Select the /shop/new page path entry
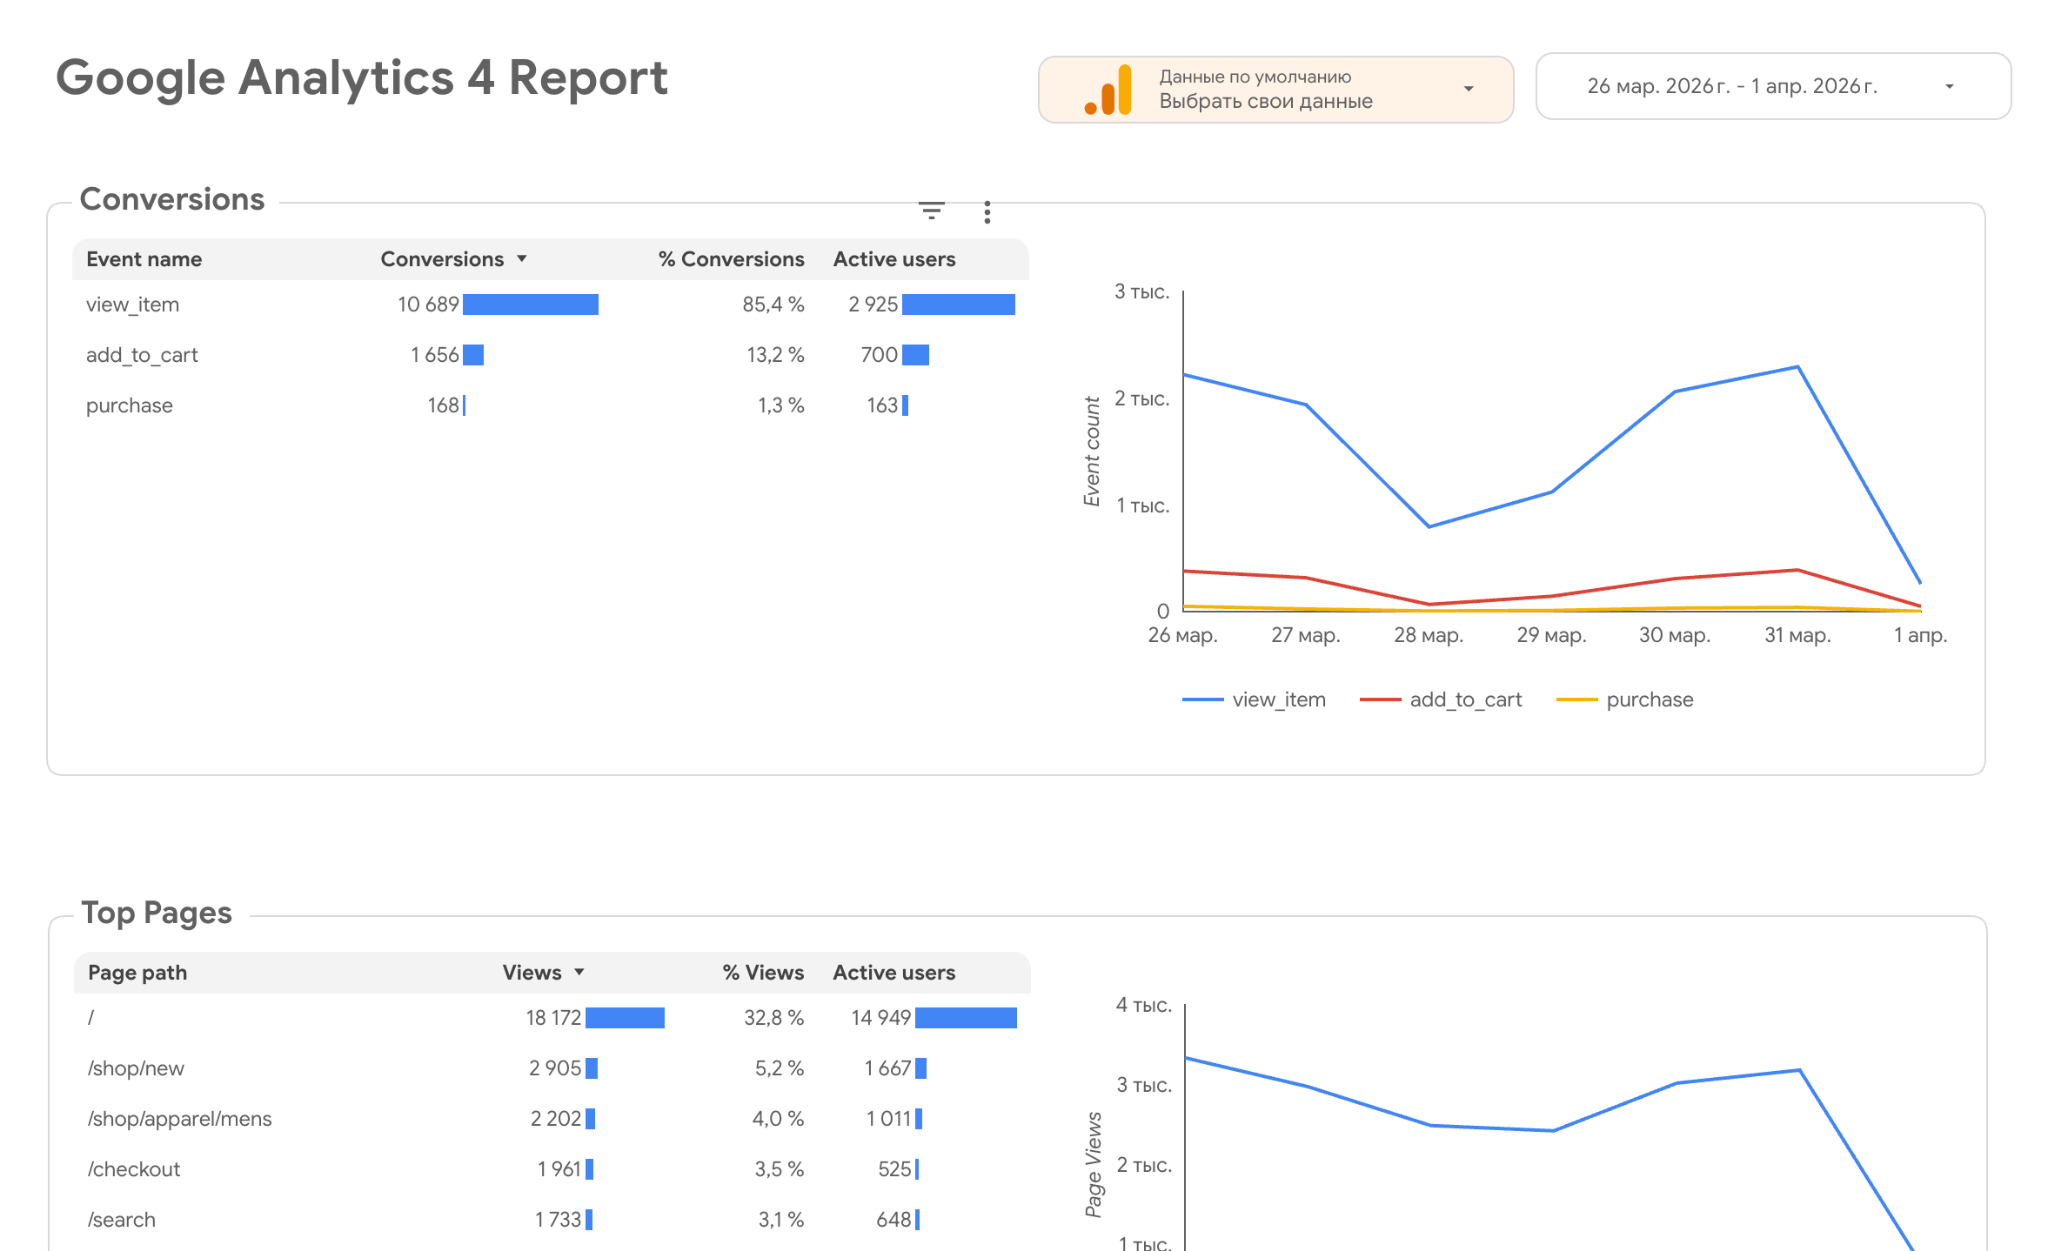2048x1251 pixels. click(137, 1068)
